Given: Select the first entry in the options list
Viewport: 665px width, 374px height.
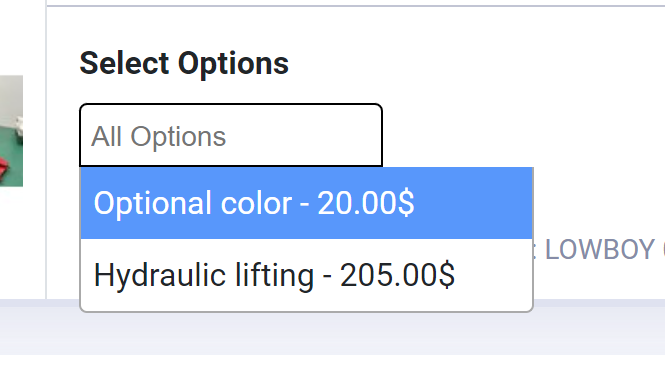Looking at the screenshot, I should 306,203.
